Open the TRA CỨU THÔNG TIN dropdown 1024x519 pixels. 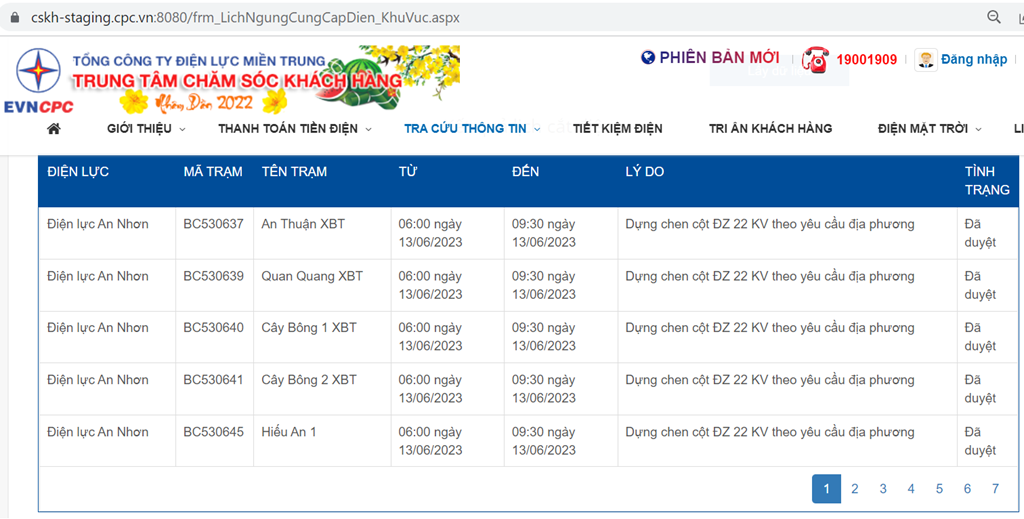(x=472, y=129)
